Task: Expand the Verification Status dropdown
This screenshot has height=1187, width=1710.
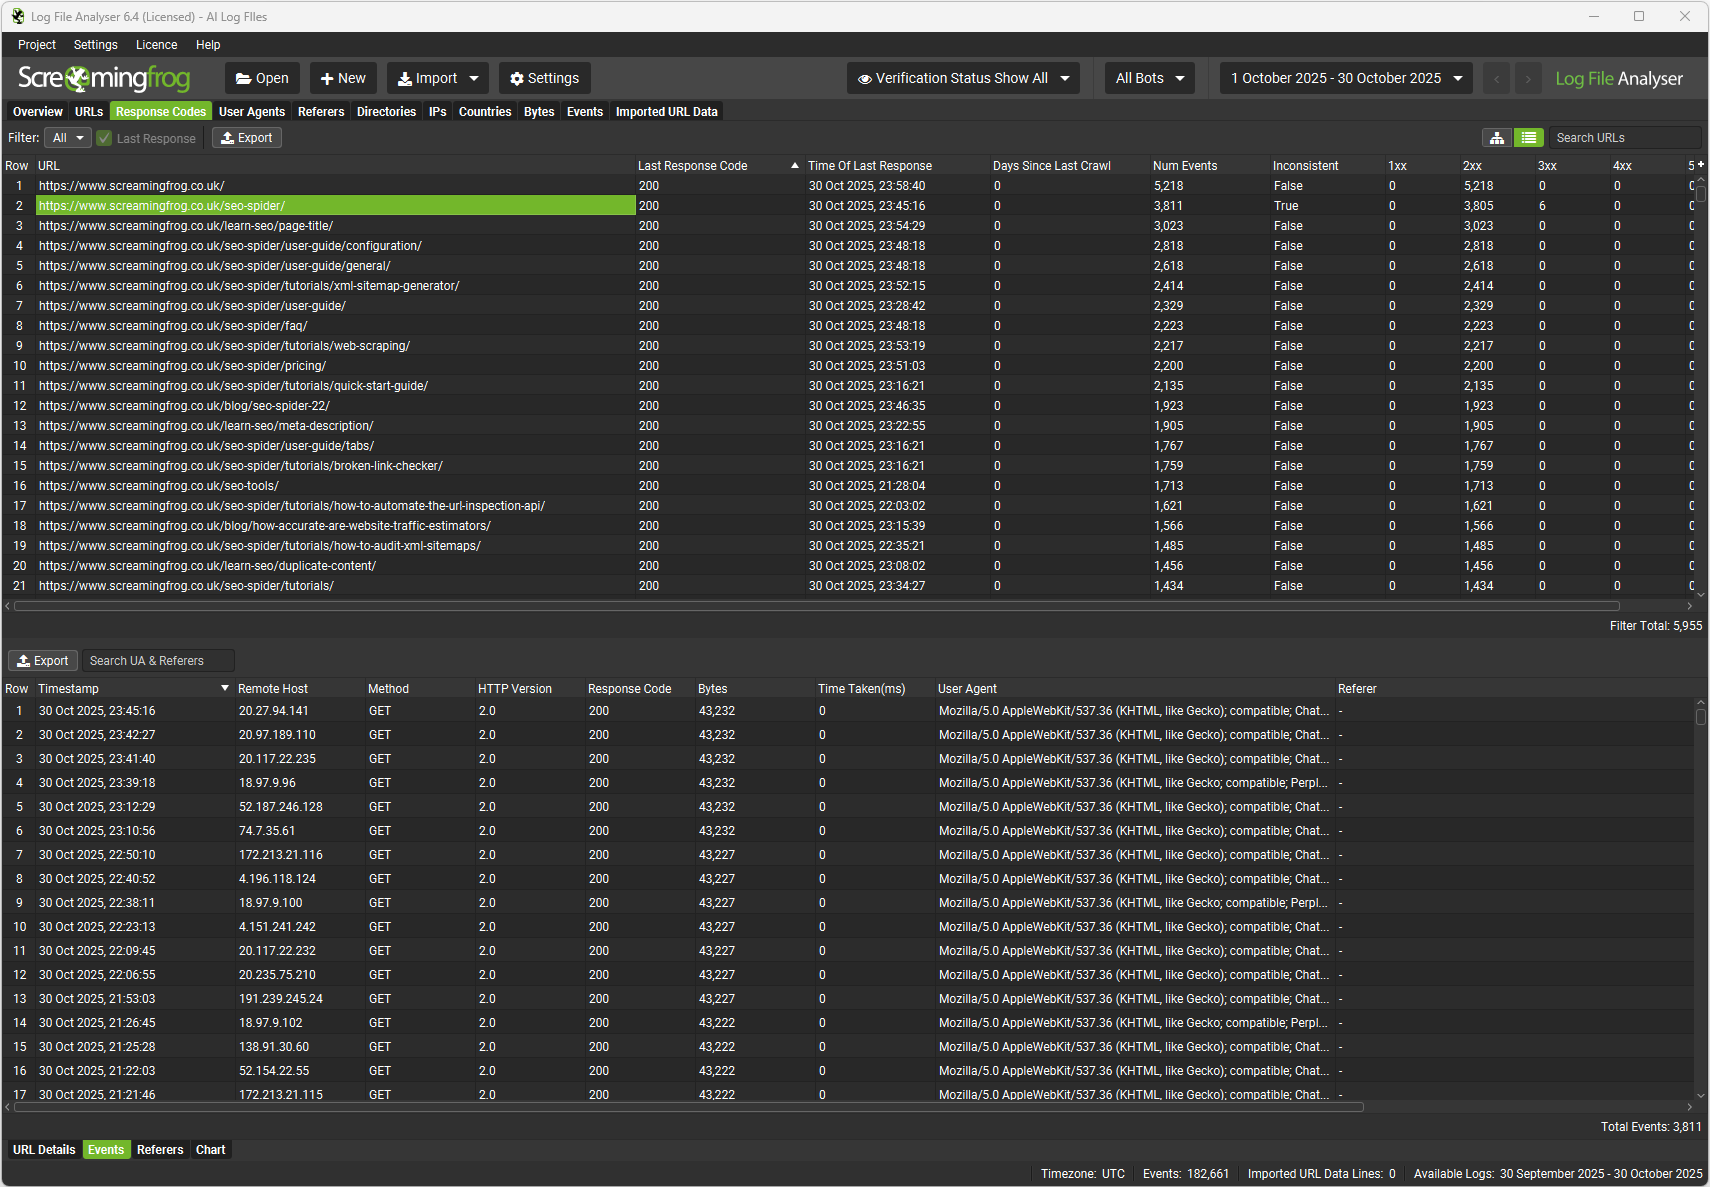Action: point(963,78)
